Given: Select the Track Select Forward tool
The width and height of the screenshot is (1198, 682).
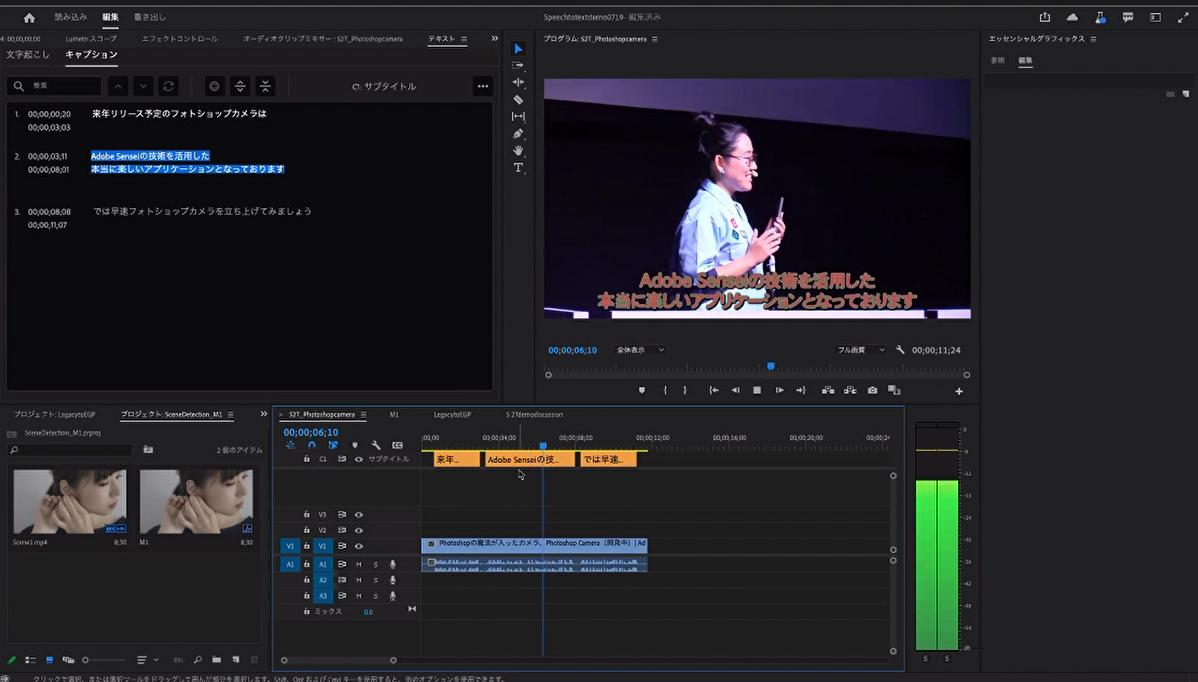Looking at the screenshot, I should [518, 66].
